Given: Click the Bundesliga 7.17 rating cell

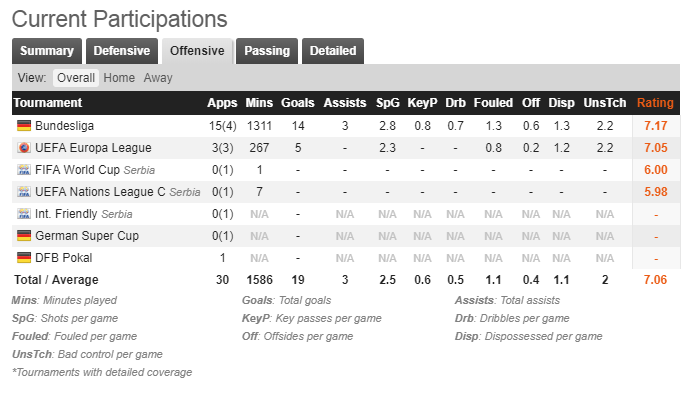Looking at the screenshot, I should (x=656, y=126).
